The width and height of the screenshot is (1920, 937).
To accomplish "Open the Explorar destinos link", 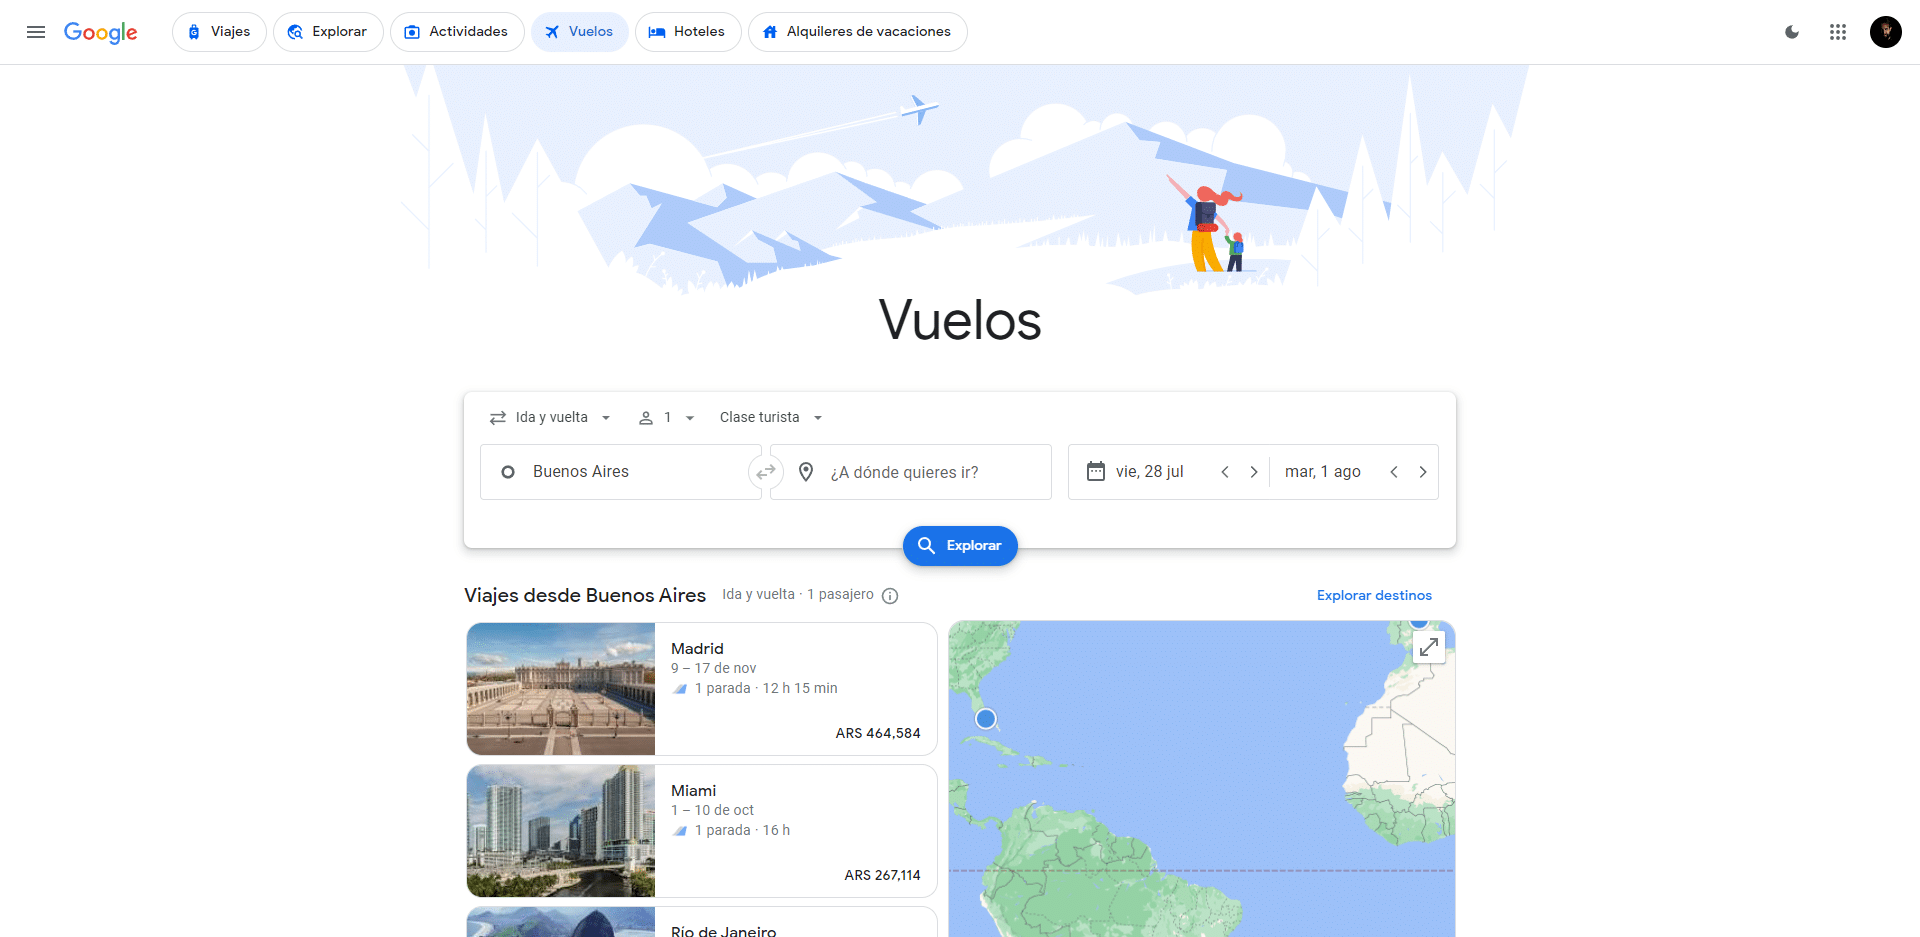I will pyautogui.click(x=1374, y=595).
